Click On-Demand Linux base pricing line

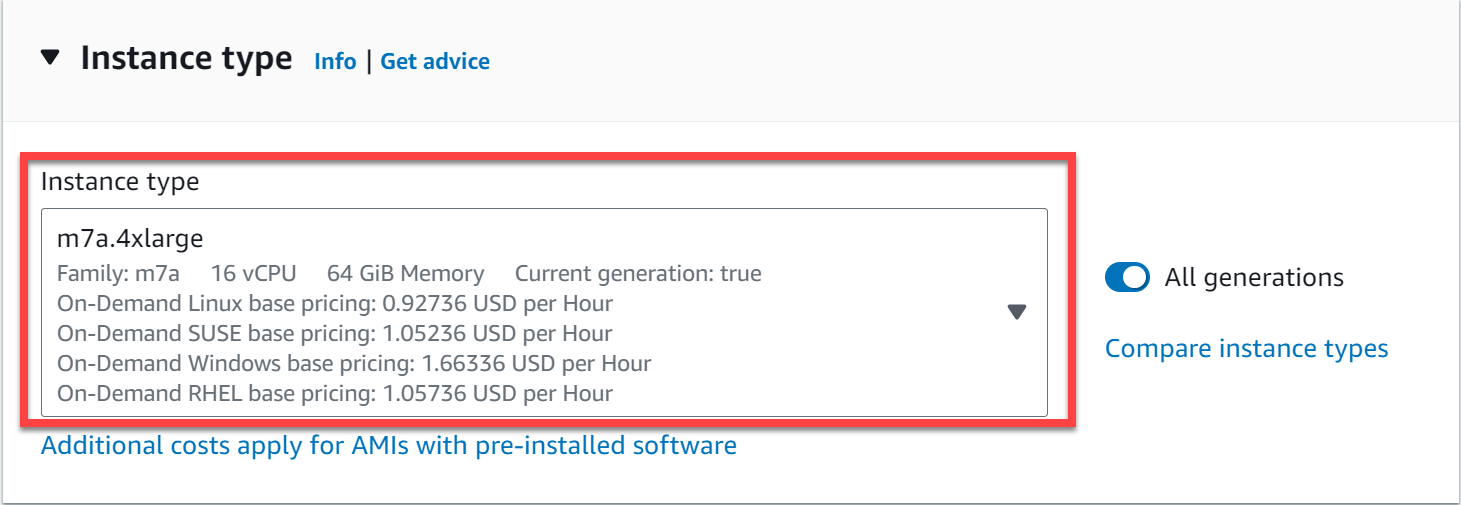point(334,303)
